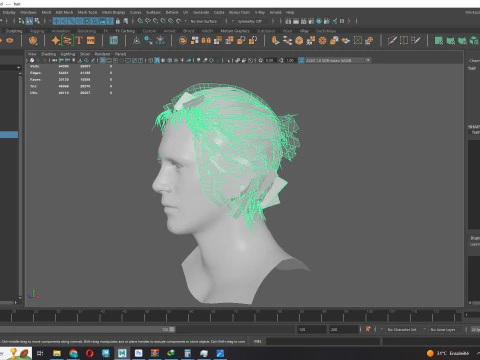Toggle the select-by-hierarchy mode icon
480x360 pixels.
tap(21, 21)
